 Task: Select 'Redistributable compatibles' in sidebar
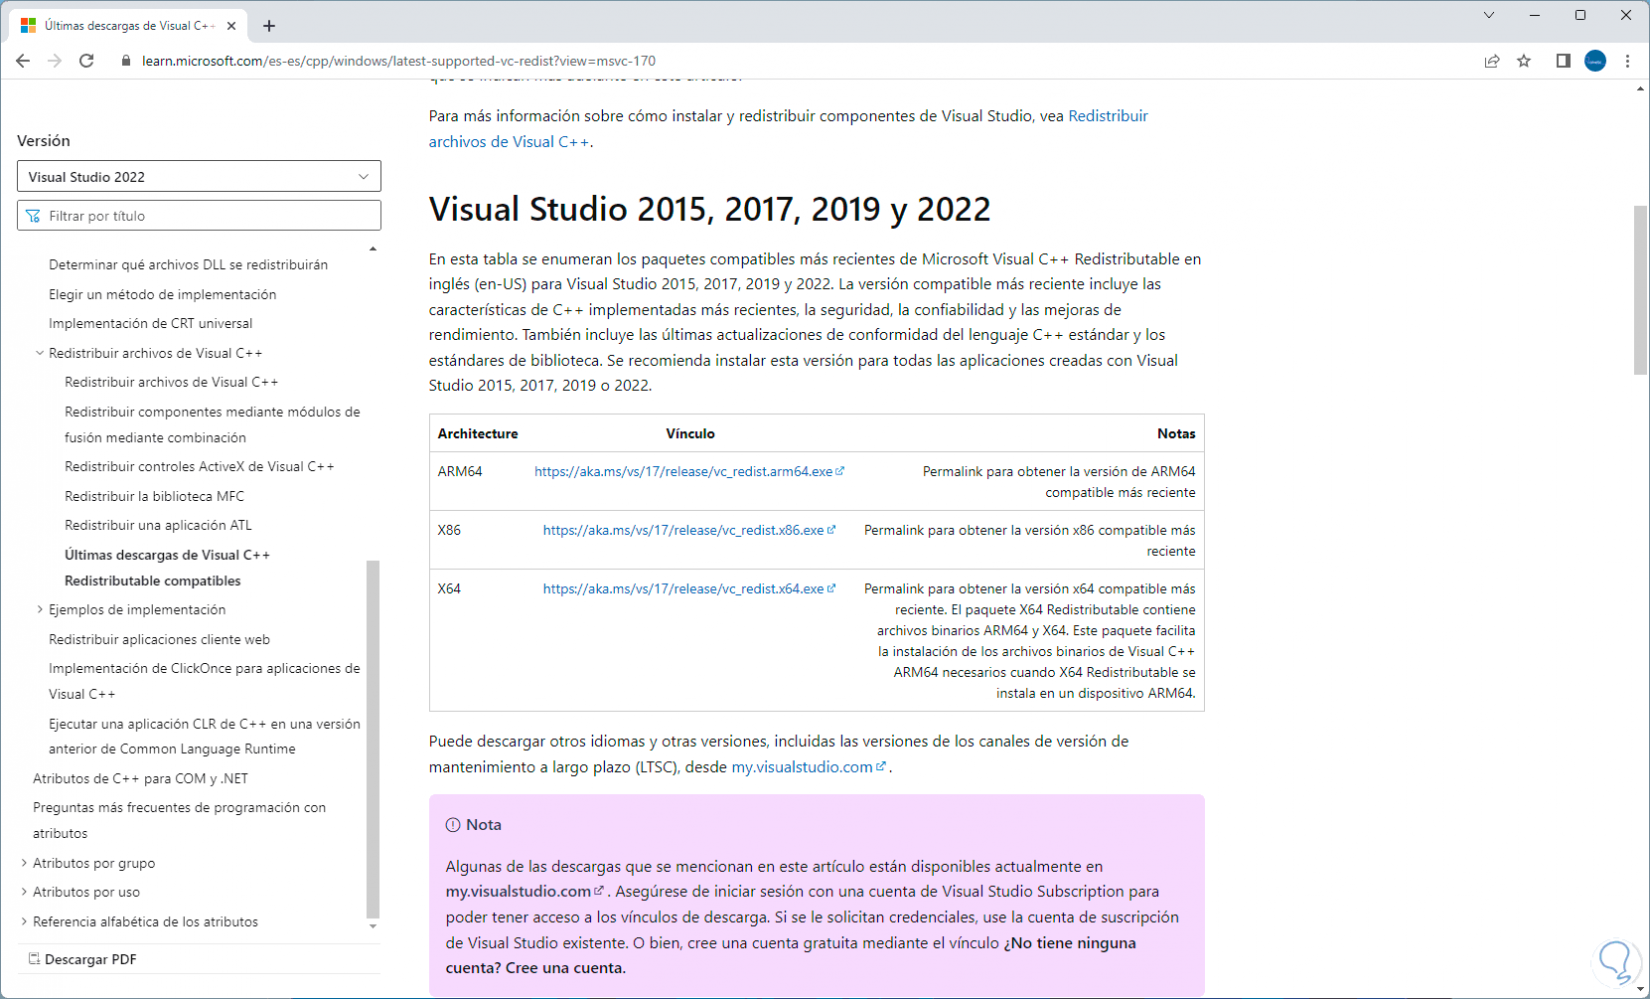pyautogui.click(x=152, y=581)
